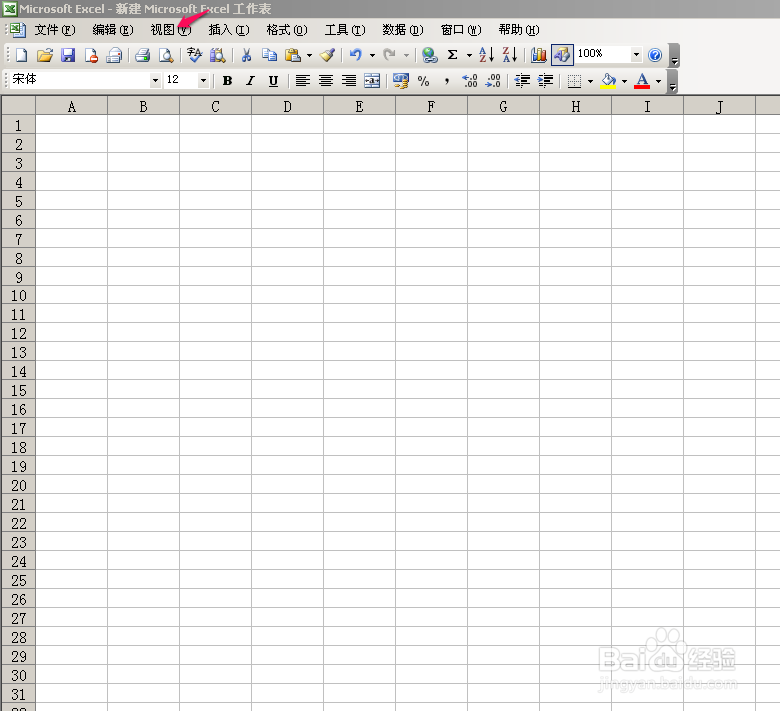Viewport: 780px width, 711px height.
Task: Expand the Borders style arrow
Action: tap(590, 81)
